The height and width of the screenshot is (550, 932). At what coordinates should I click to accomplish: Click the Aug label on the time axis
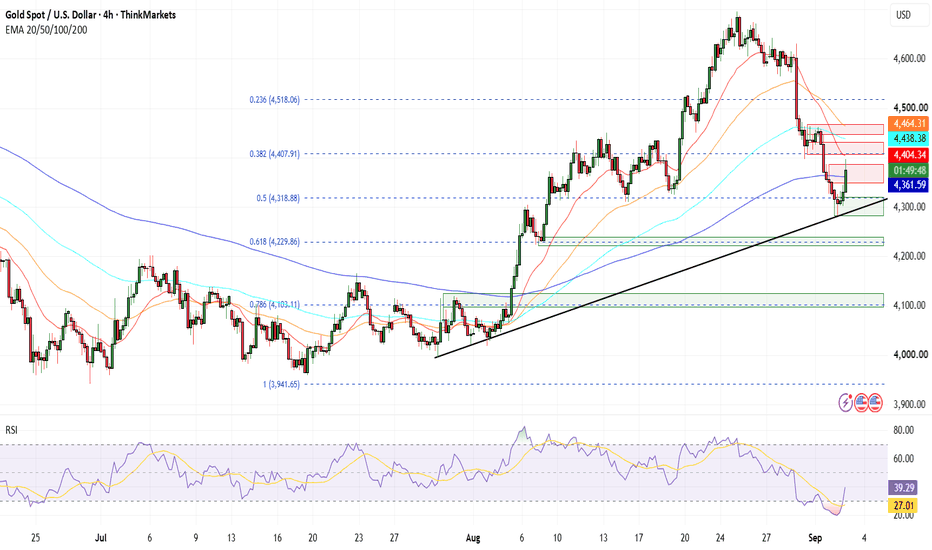[473, 538]
